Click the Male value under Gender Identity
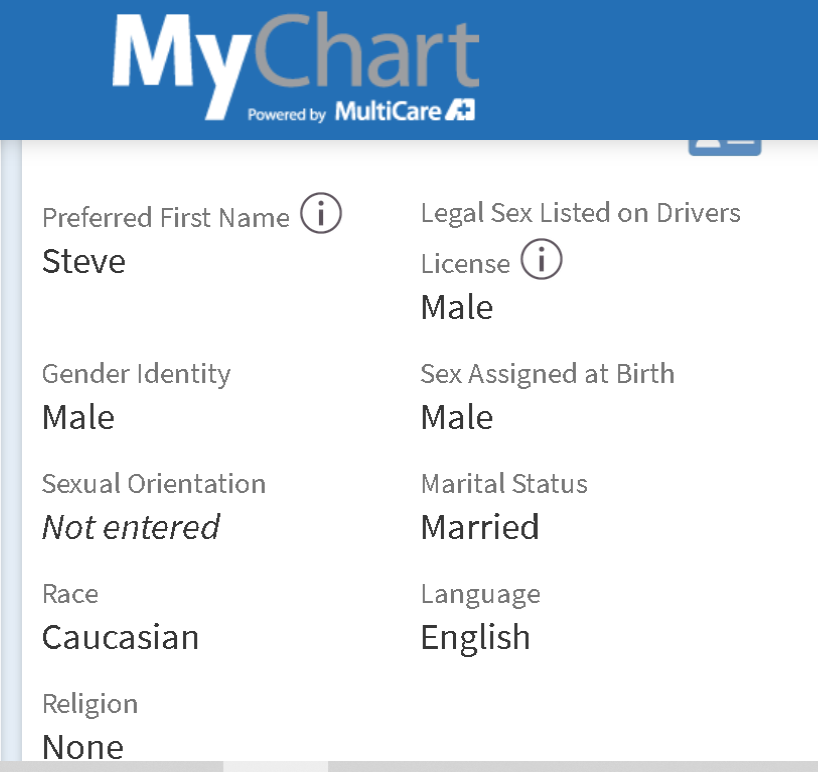Image resolution: width=818 pixels, height=772 pixels. tap(78, 417)
